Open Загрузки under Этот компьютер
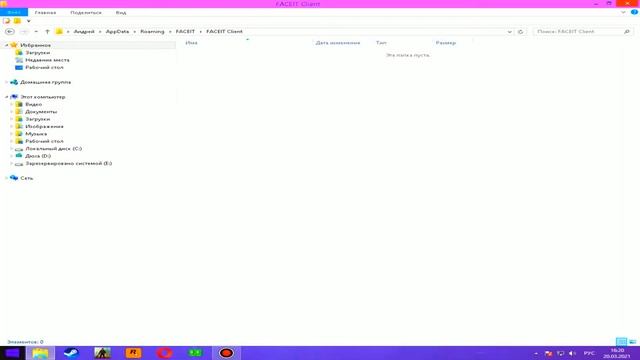Image resolution: width=640 pixels, height=360 pixels. click(x=38, y=119)
